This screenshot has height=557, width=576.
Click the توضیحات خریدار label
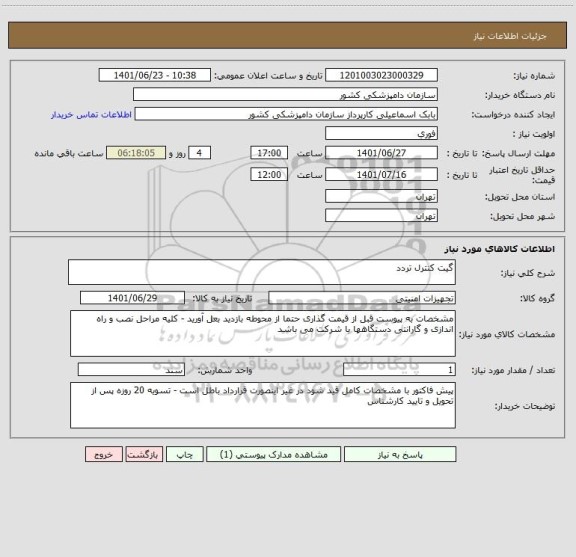(525, 406)
